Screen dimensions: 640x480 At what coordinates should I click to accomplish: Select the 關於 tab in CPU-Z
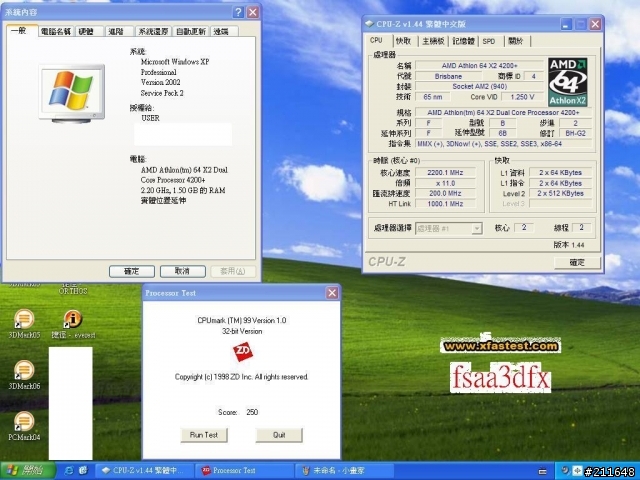[x=516, y=41]
